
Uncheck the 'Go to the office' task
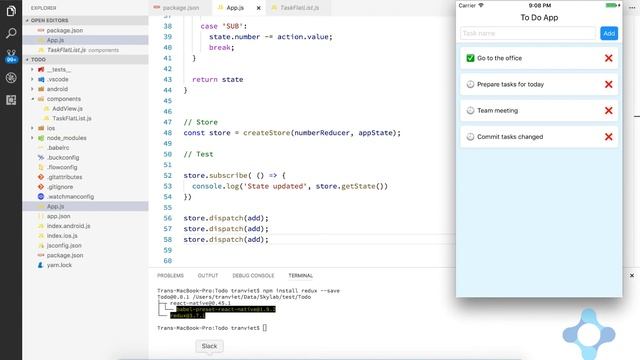pos(470,58)
